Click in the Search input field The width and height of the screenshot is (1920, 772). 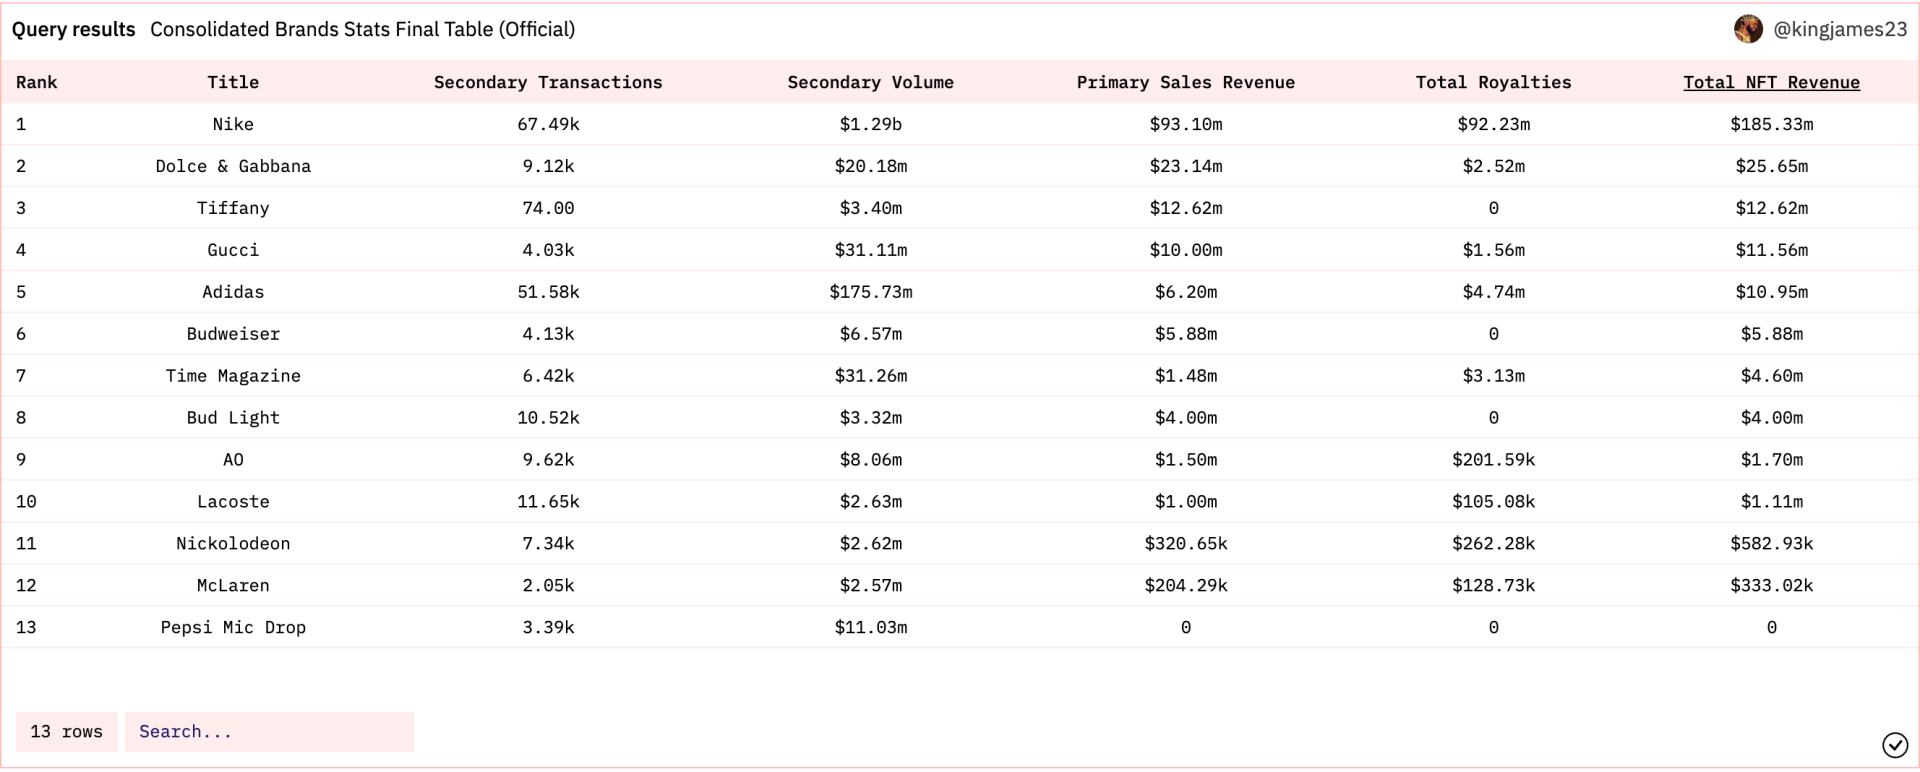[269, 732]
